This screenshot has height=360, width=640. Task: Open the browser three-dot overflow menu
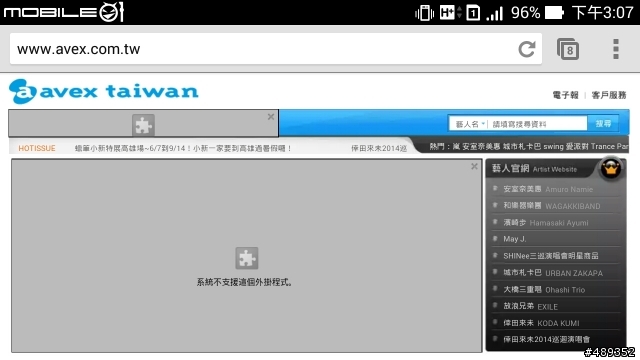[616, 49]
